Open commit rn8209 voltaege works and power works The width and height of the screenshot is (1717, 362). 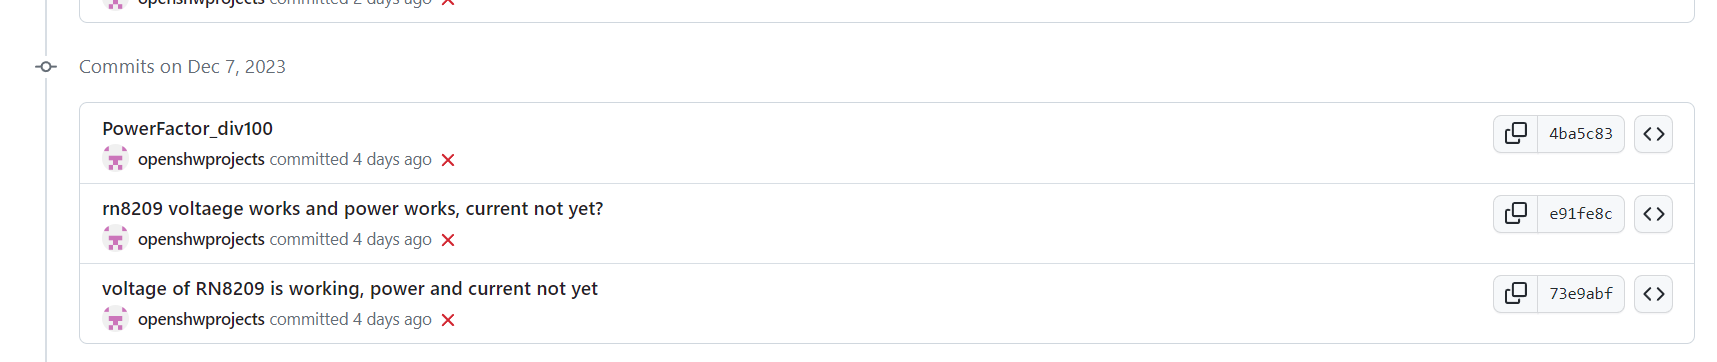(x=352, y=208)
